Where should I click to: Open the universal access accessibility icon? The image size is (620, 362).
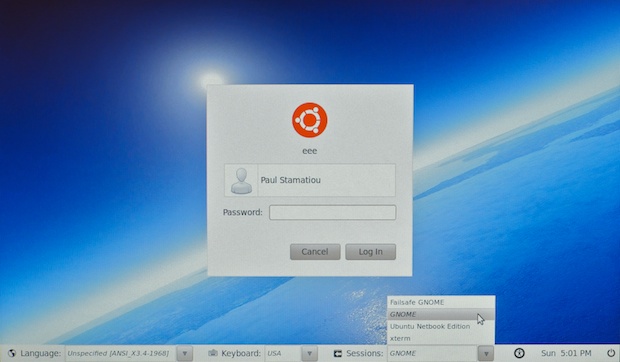click(519, 353)
